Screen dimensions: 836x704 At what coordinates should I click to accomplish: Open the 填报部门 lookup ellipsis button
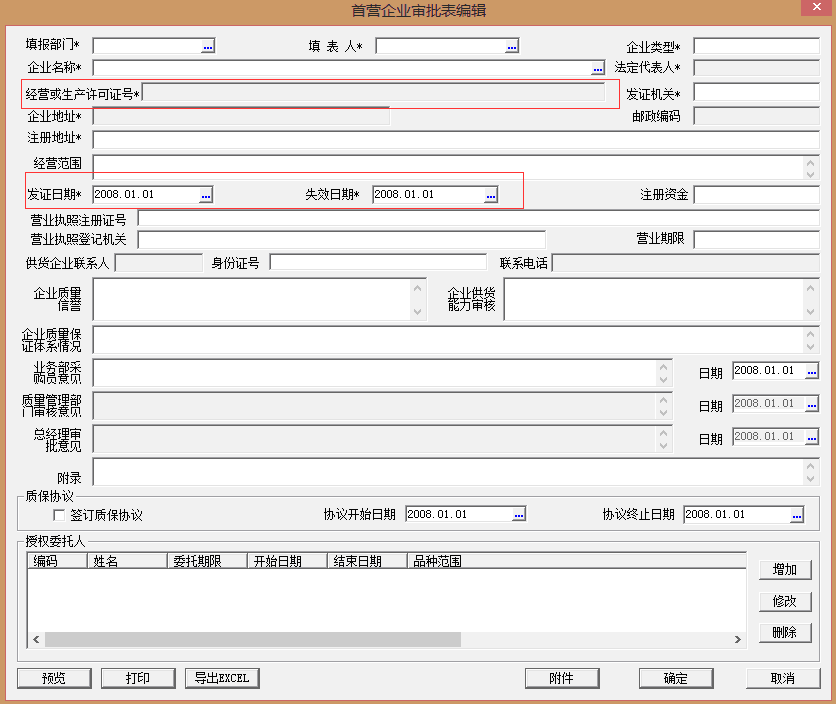point(207,46)
